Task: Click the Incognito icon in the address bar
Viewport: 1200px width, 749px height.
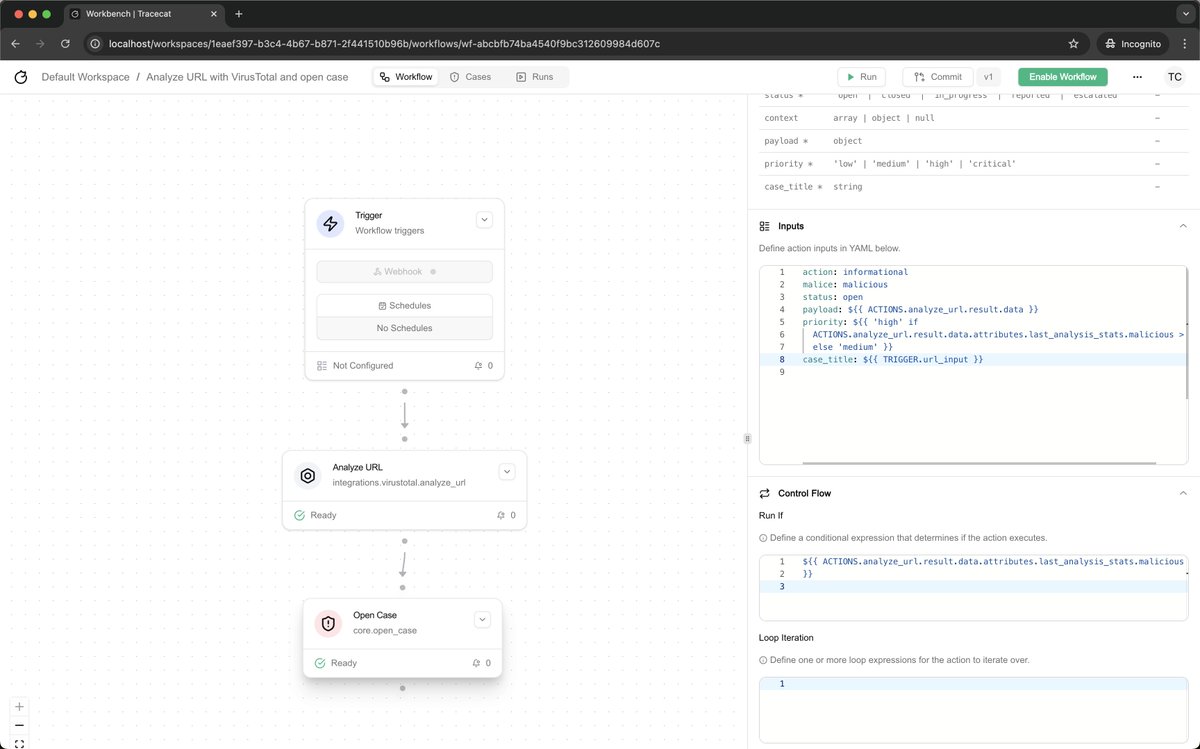Action: click(1110, 43)
